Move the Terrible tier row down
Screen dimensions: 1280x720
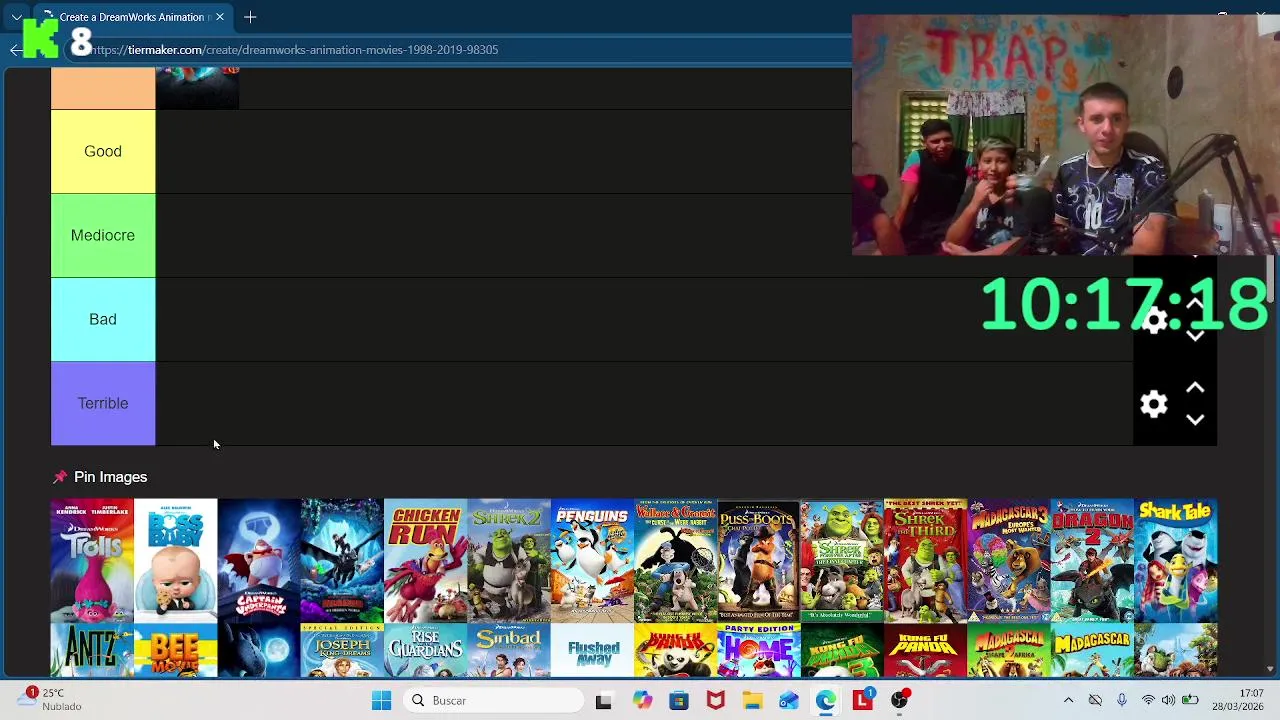(1195, 420)
